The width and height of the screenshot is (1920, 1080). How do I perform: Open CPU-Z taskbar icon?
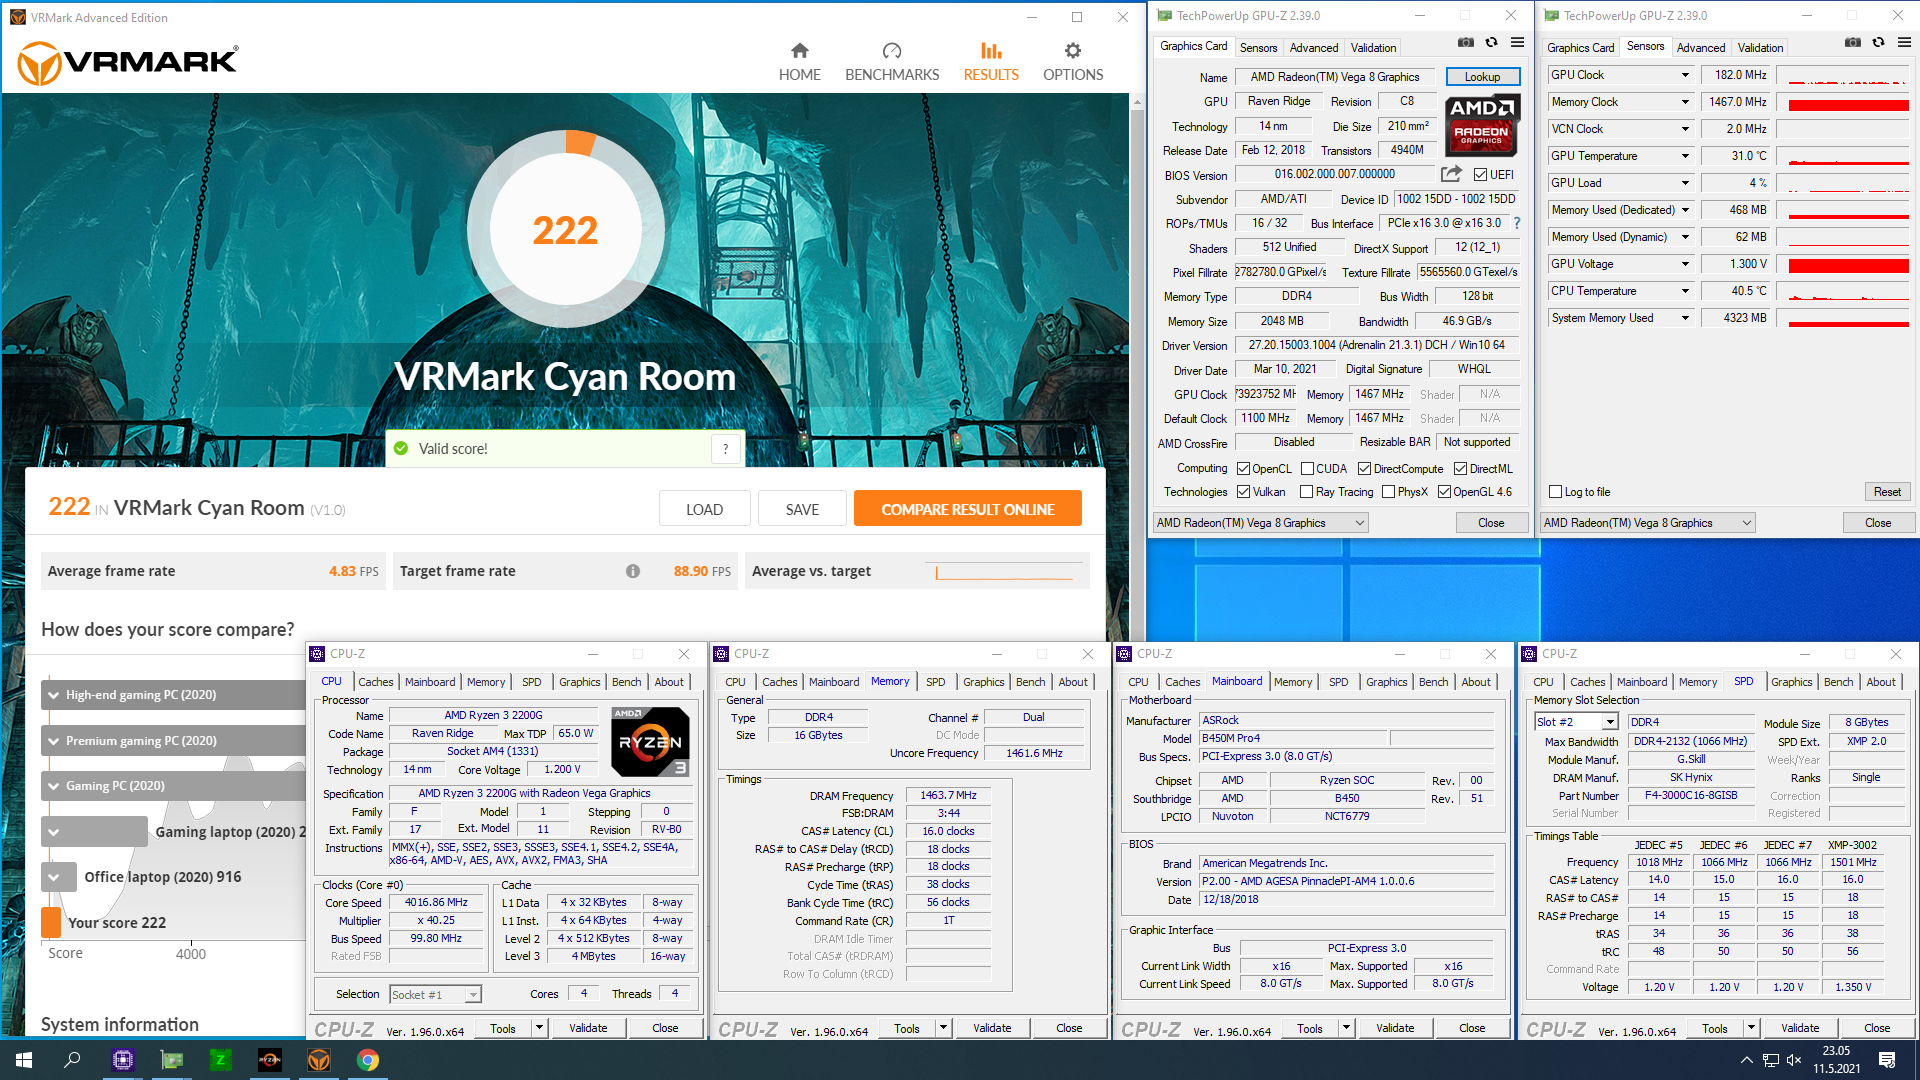123,1060
